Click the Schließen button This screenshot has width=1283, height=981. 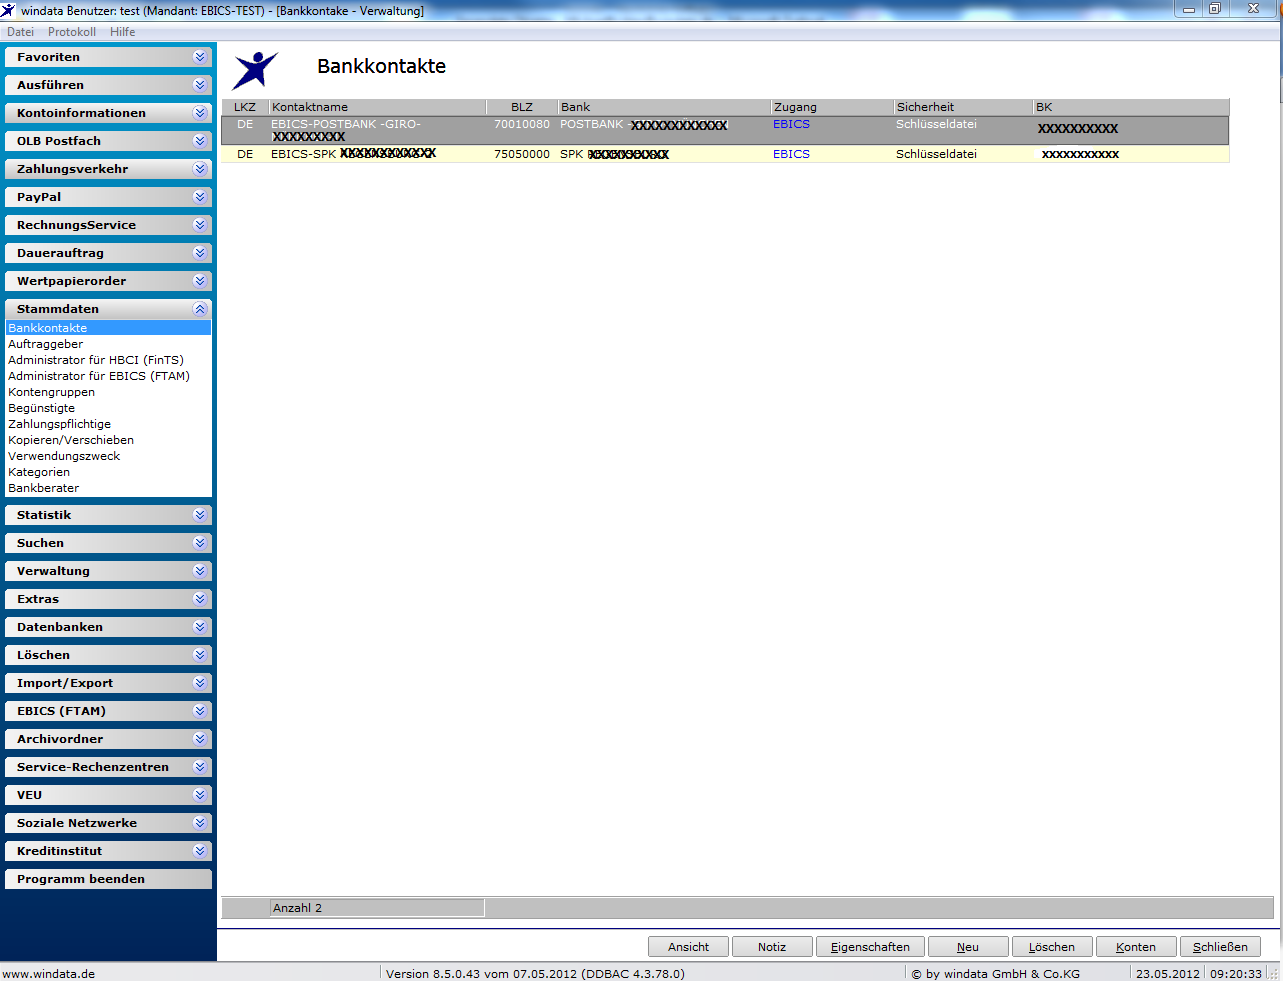coord(1220,947)
